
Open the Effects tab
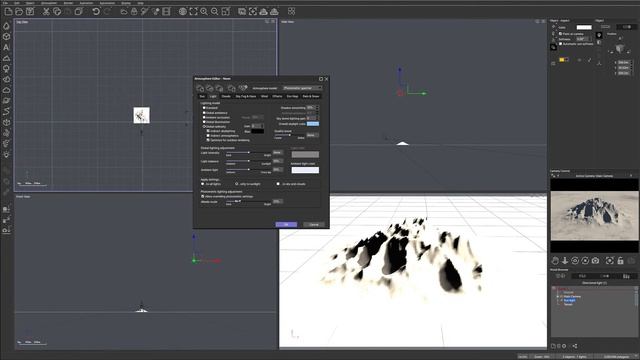tap(277, 96)
